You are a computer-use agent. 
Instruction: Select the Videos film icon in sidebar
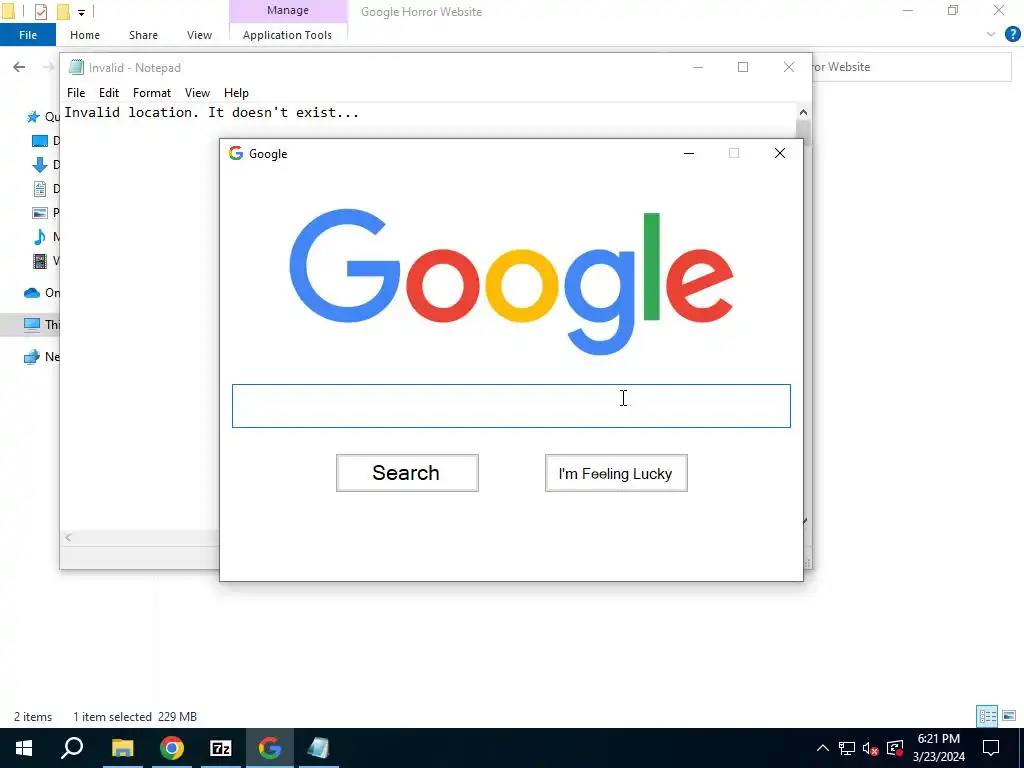[x=40, y=261]
